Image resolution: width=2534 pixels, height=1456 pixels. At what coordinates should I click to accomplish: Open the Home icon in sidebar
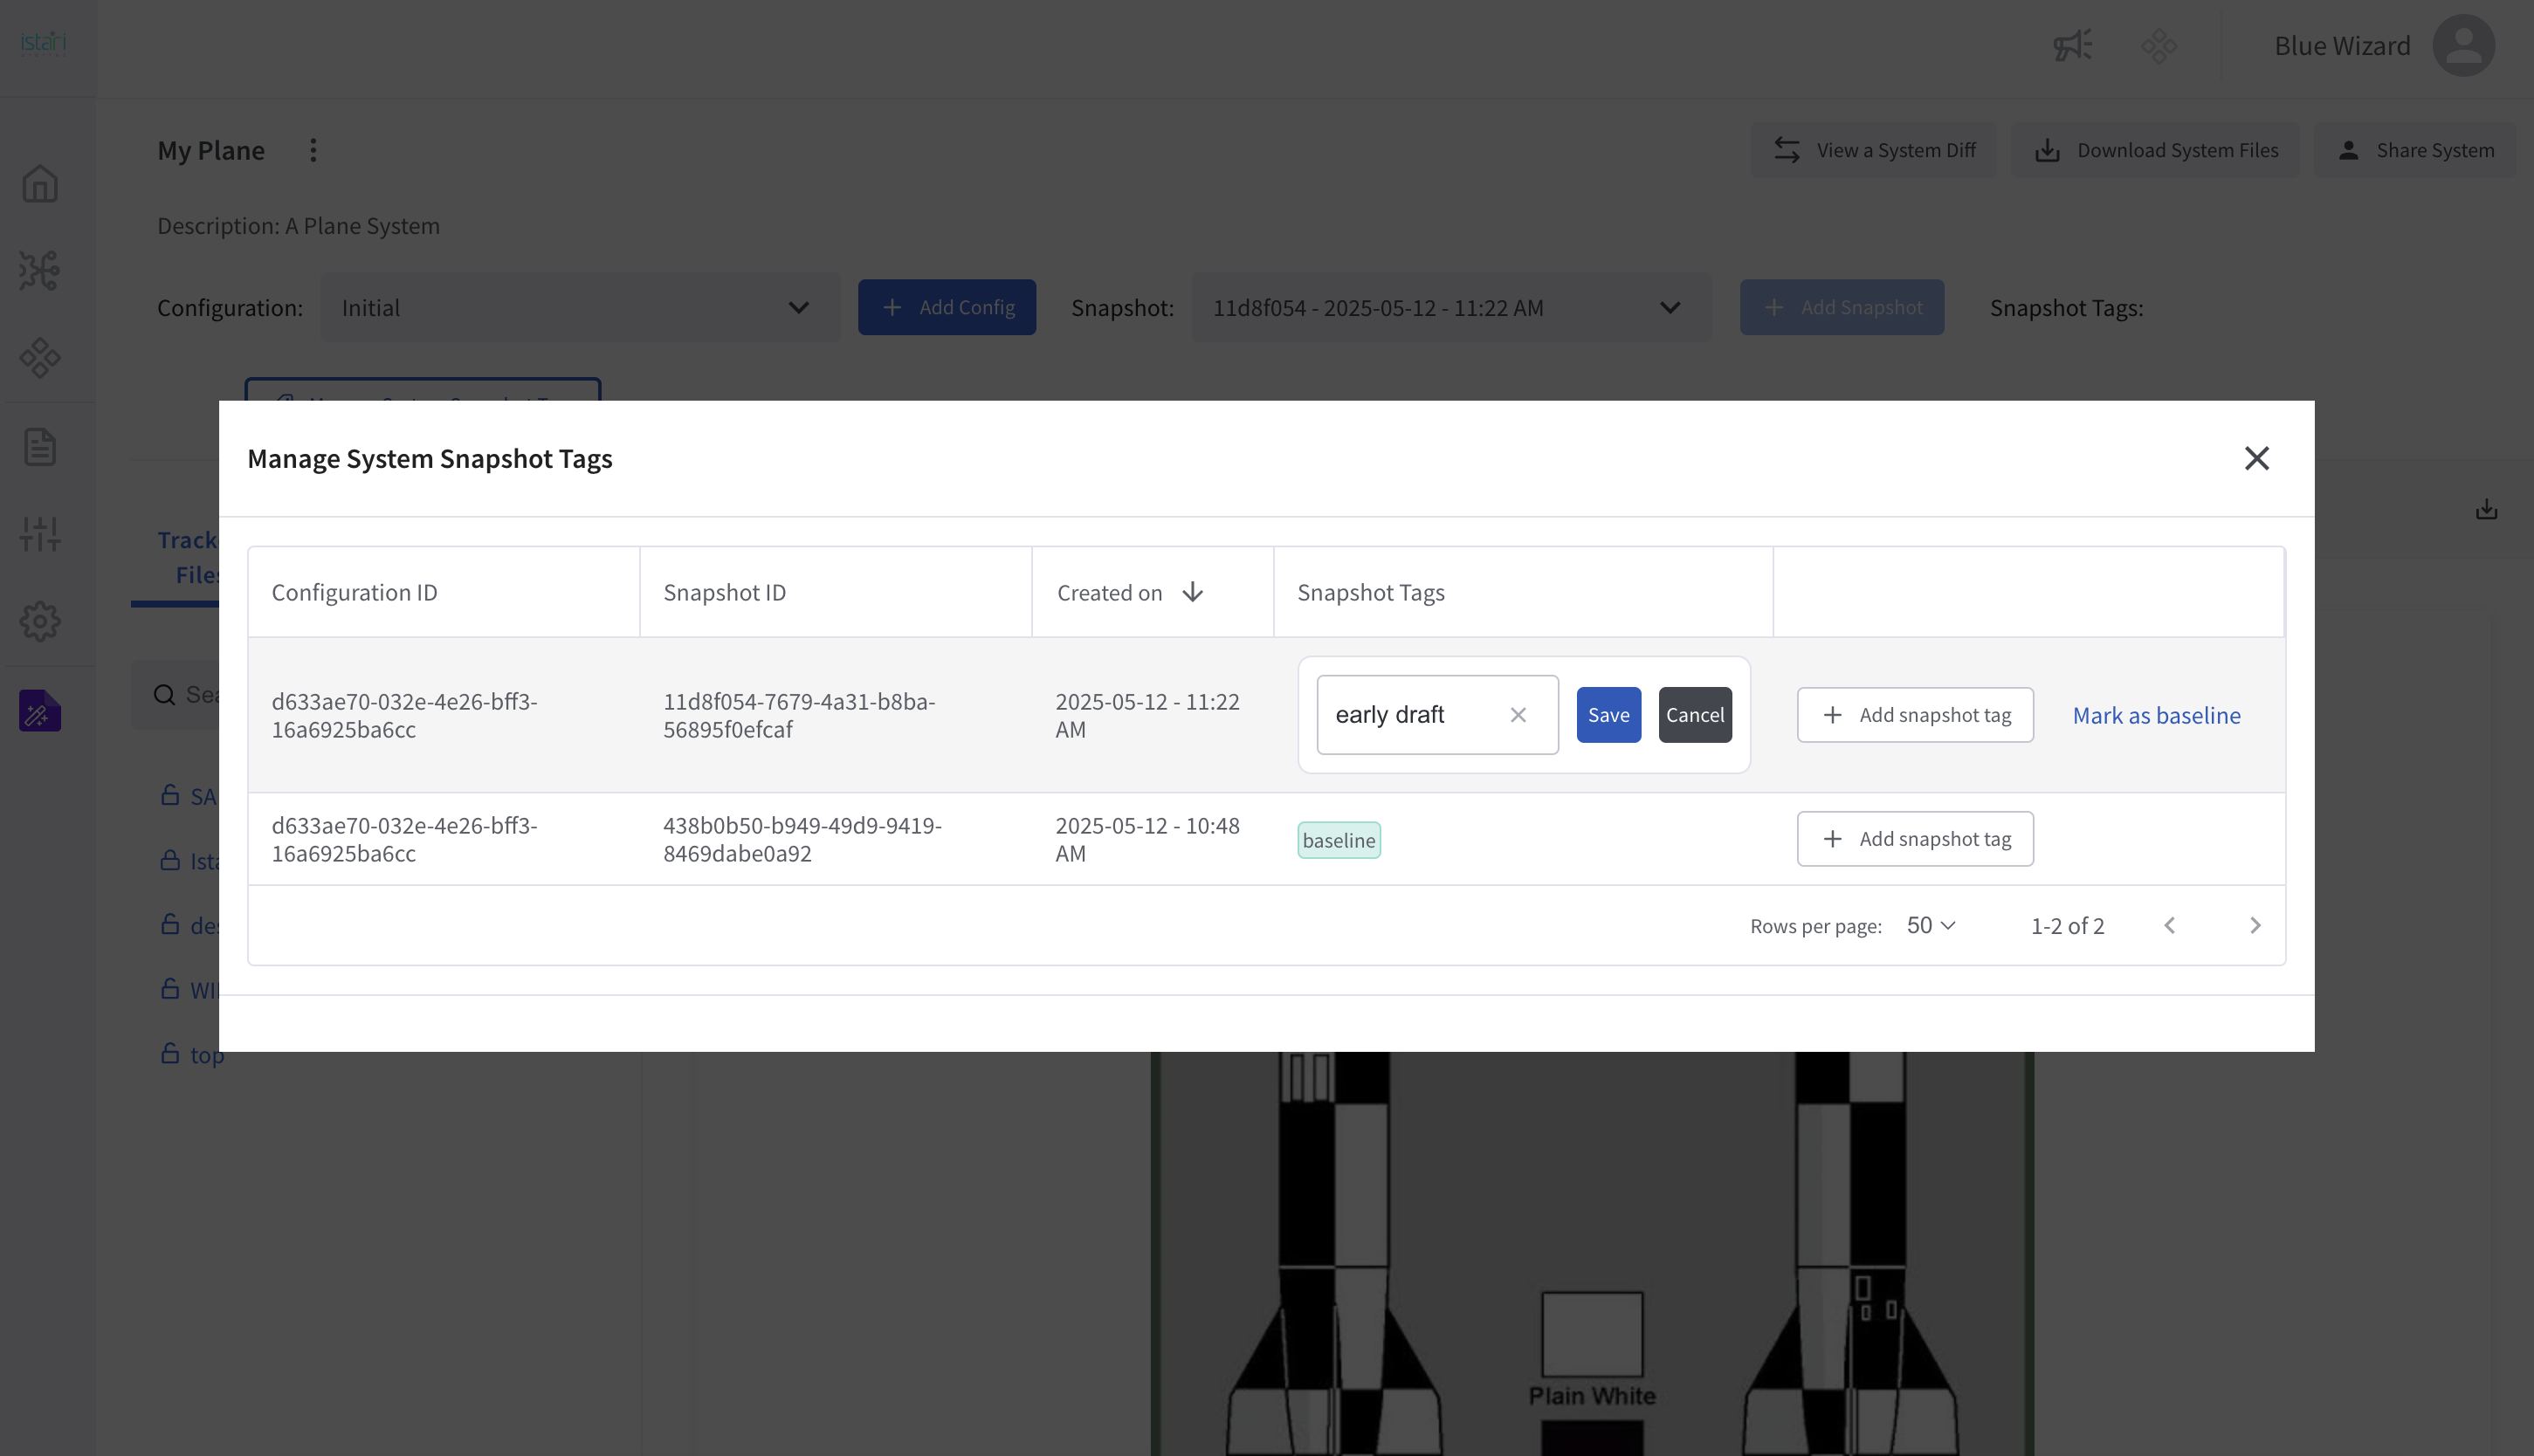coord(39,184)
